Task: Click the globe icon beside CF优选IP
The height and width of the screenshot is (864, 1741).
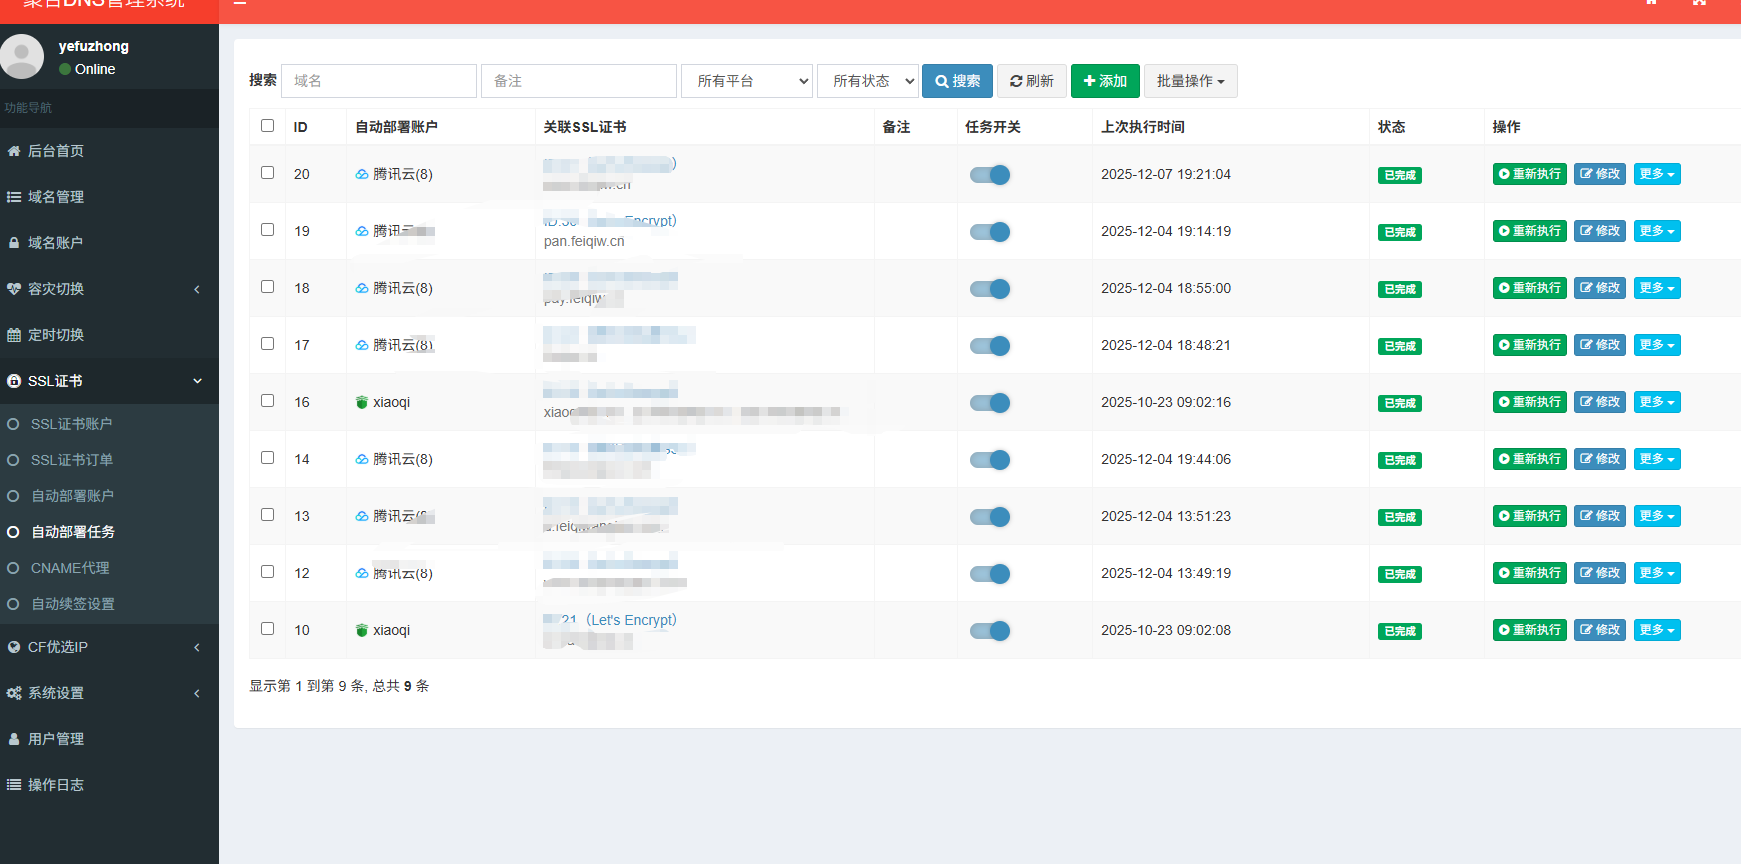Action: tap(14, 647)
